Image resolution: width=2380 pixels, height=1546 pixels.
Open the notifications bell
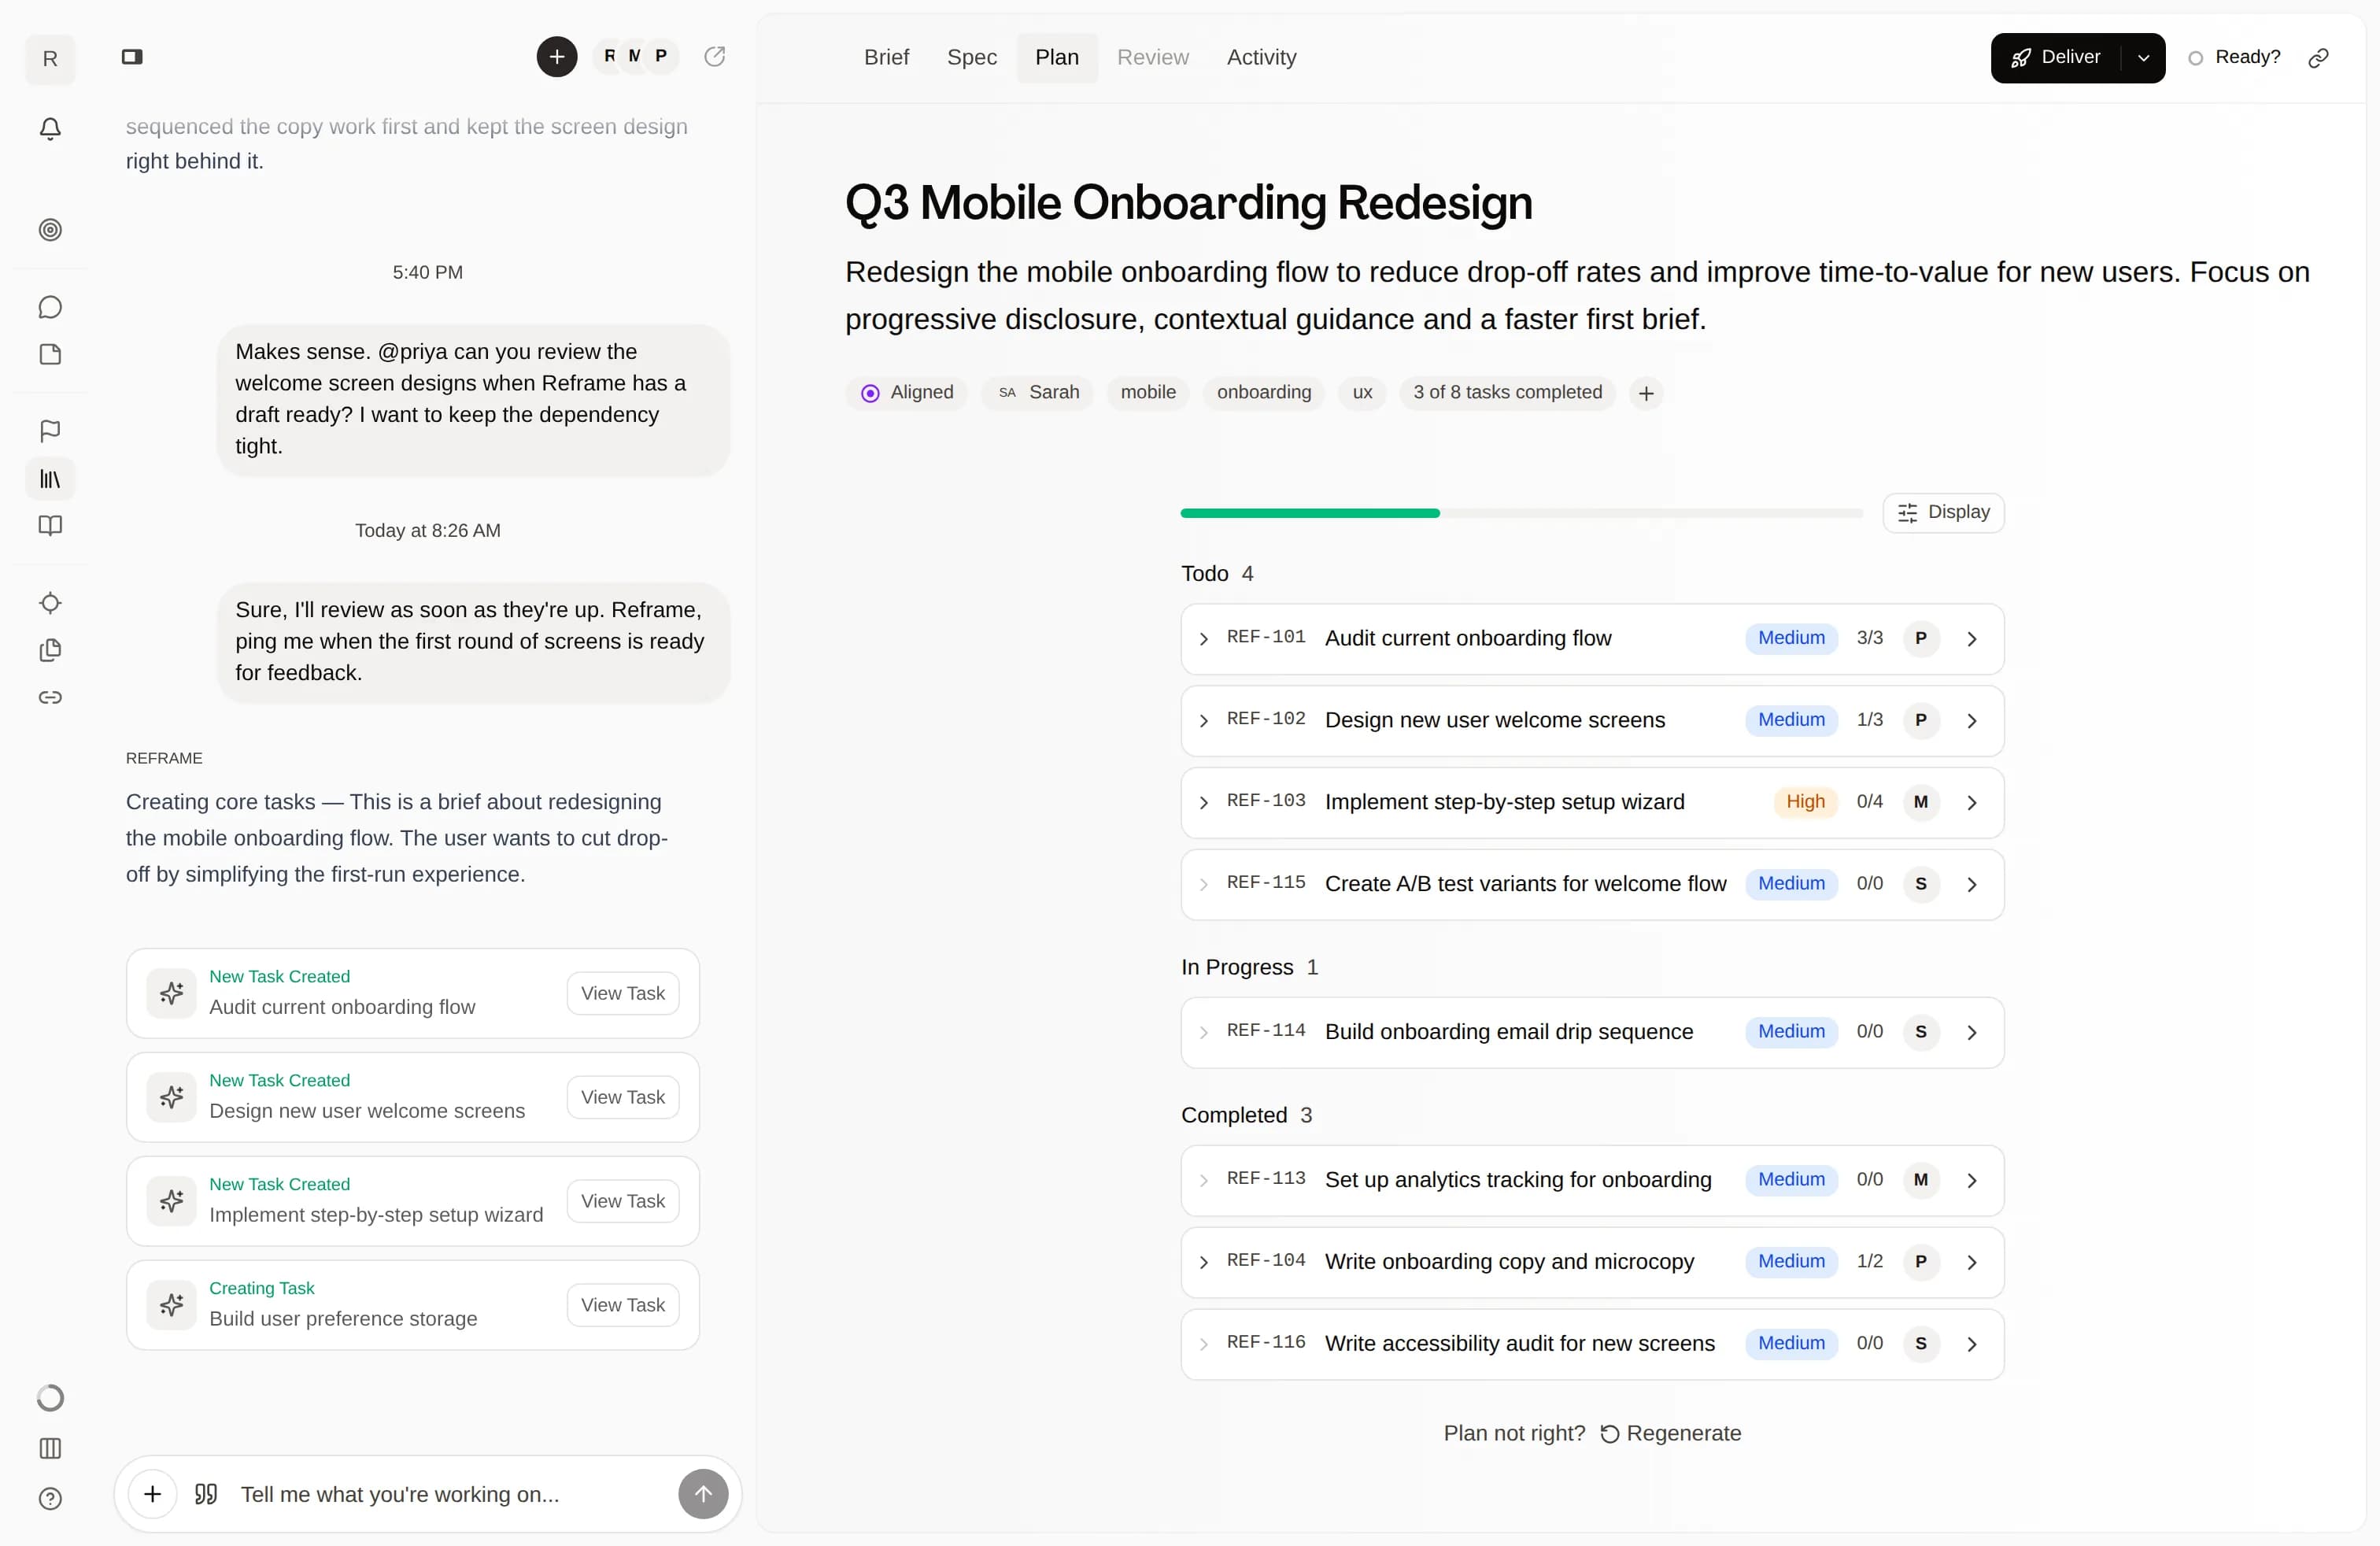point(50,129)
